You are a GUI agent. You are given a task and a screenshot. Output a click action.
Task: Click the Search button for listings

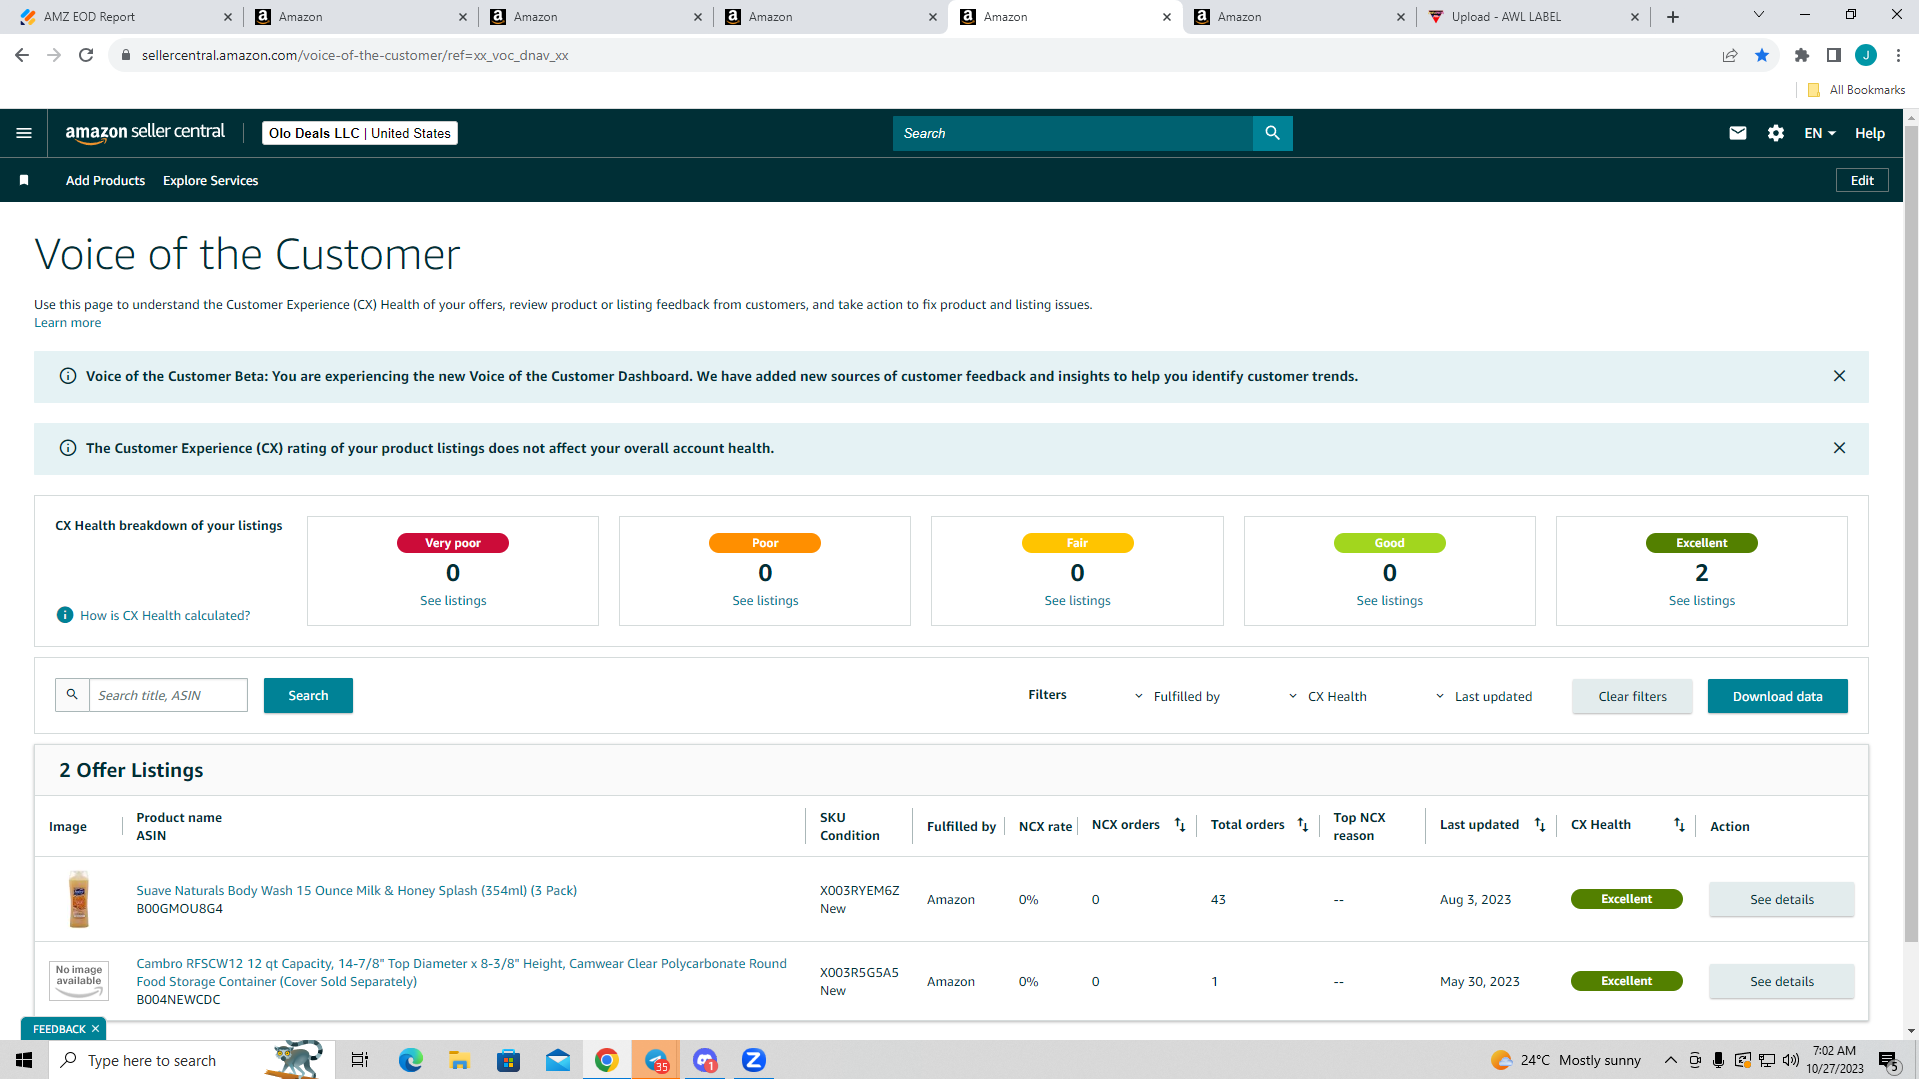pyautogui.click(x=308, y=695)
